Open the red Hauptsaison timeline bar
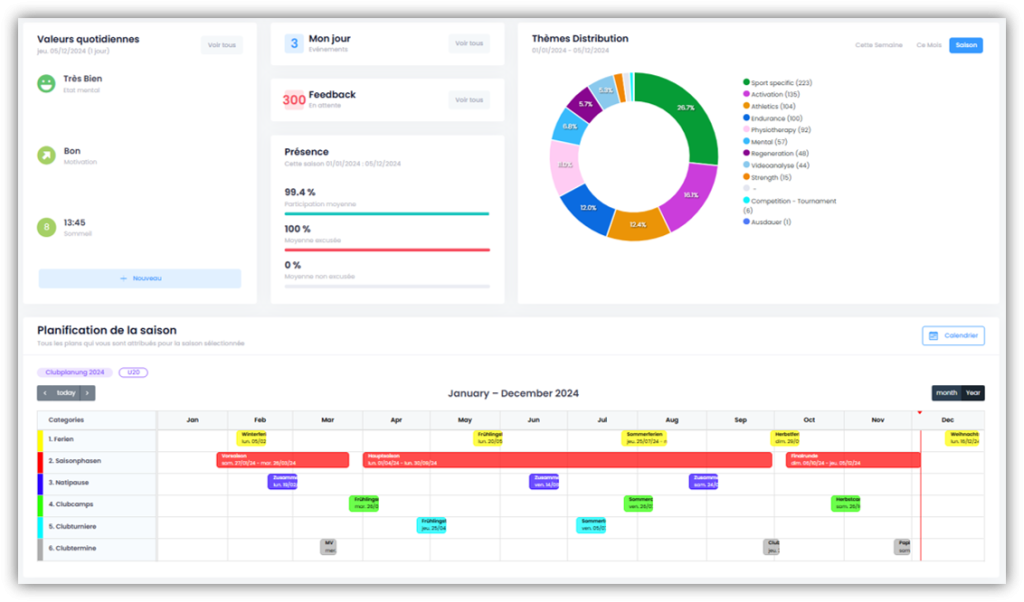Screen dimensions: 1024x602 [567, 460]
